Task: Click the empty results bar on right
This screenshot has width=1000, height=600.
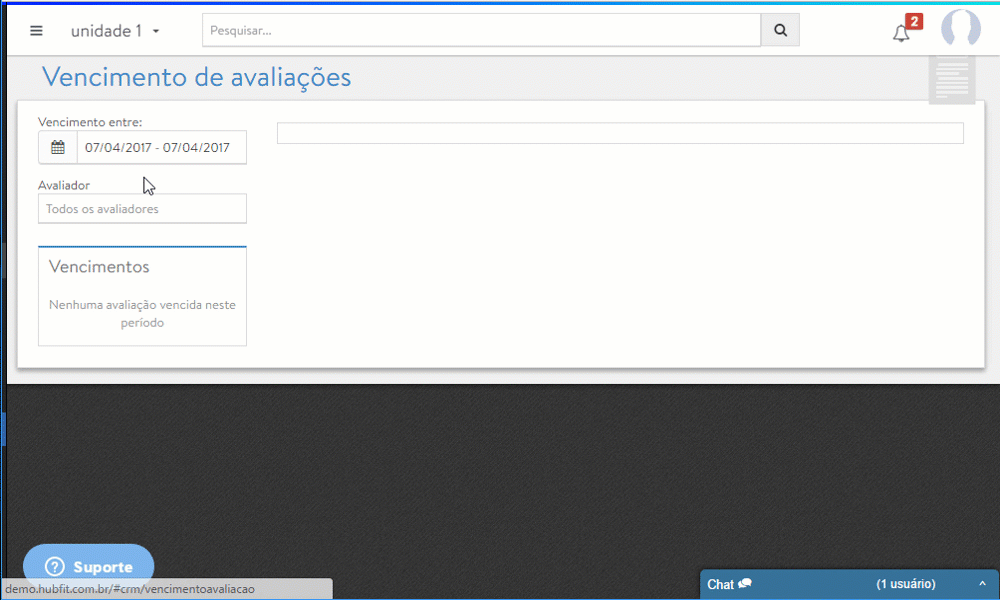Action: pyautogui.click(x=620, y=133)
